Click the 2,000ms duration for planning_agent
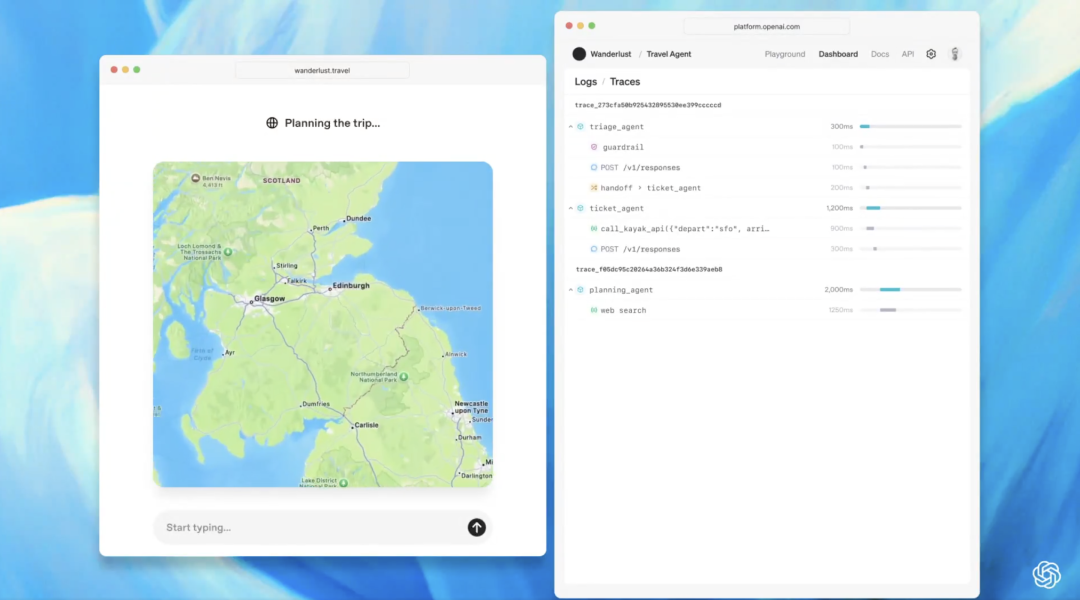The height and width of the screenshot is (600, 1080). click(x=838, y=290)
